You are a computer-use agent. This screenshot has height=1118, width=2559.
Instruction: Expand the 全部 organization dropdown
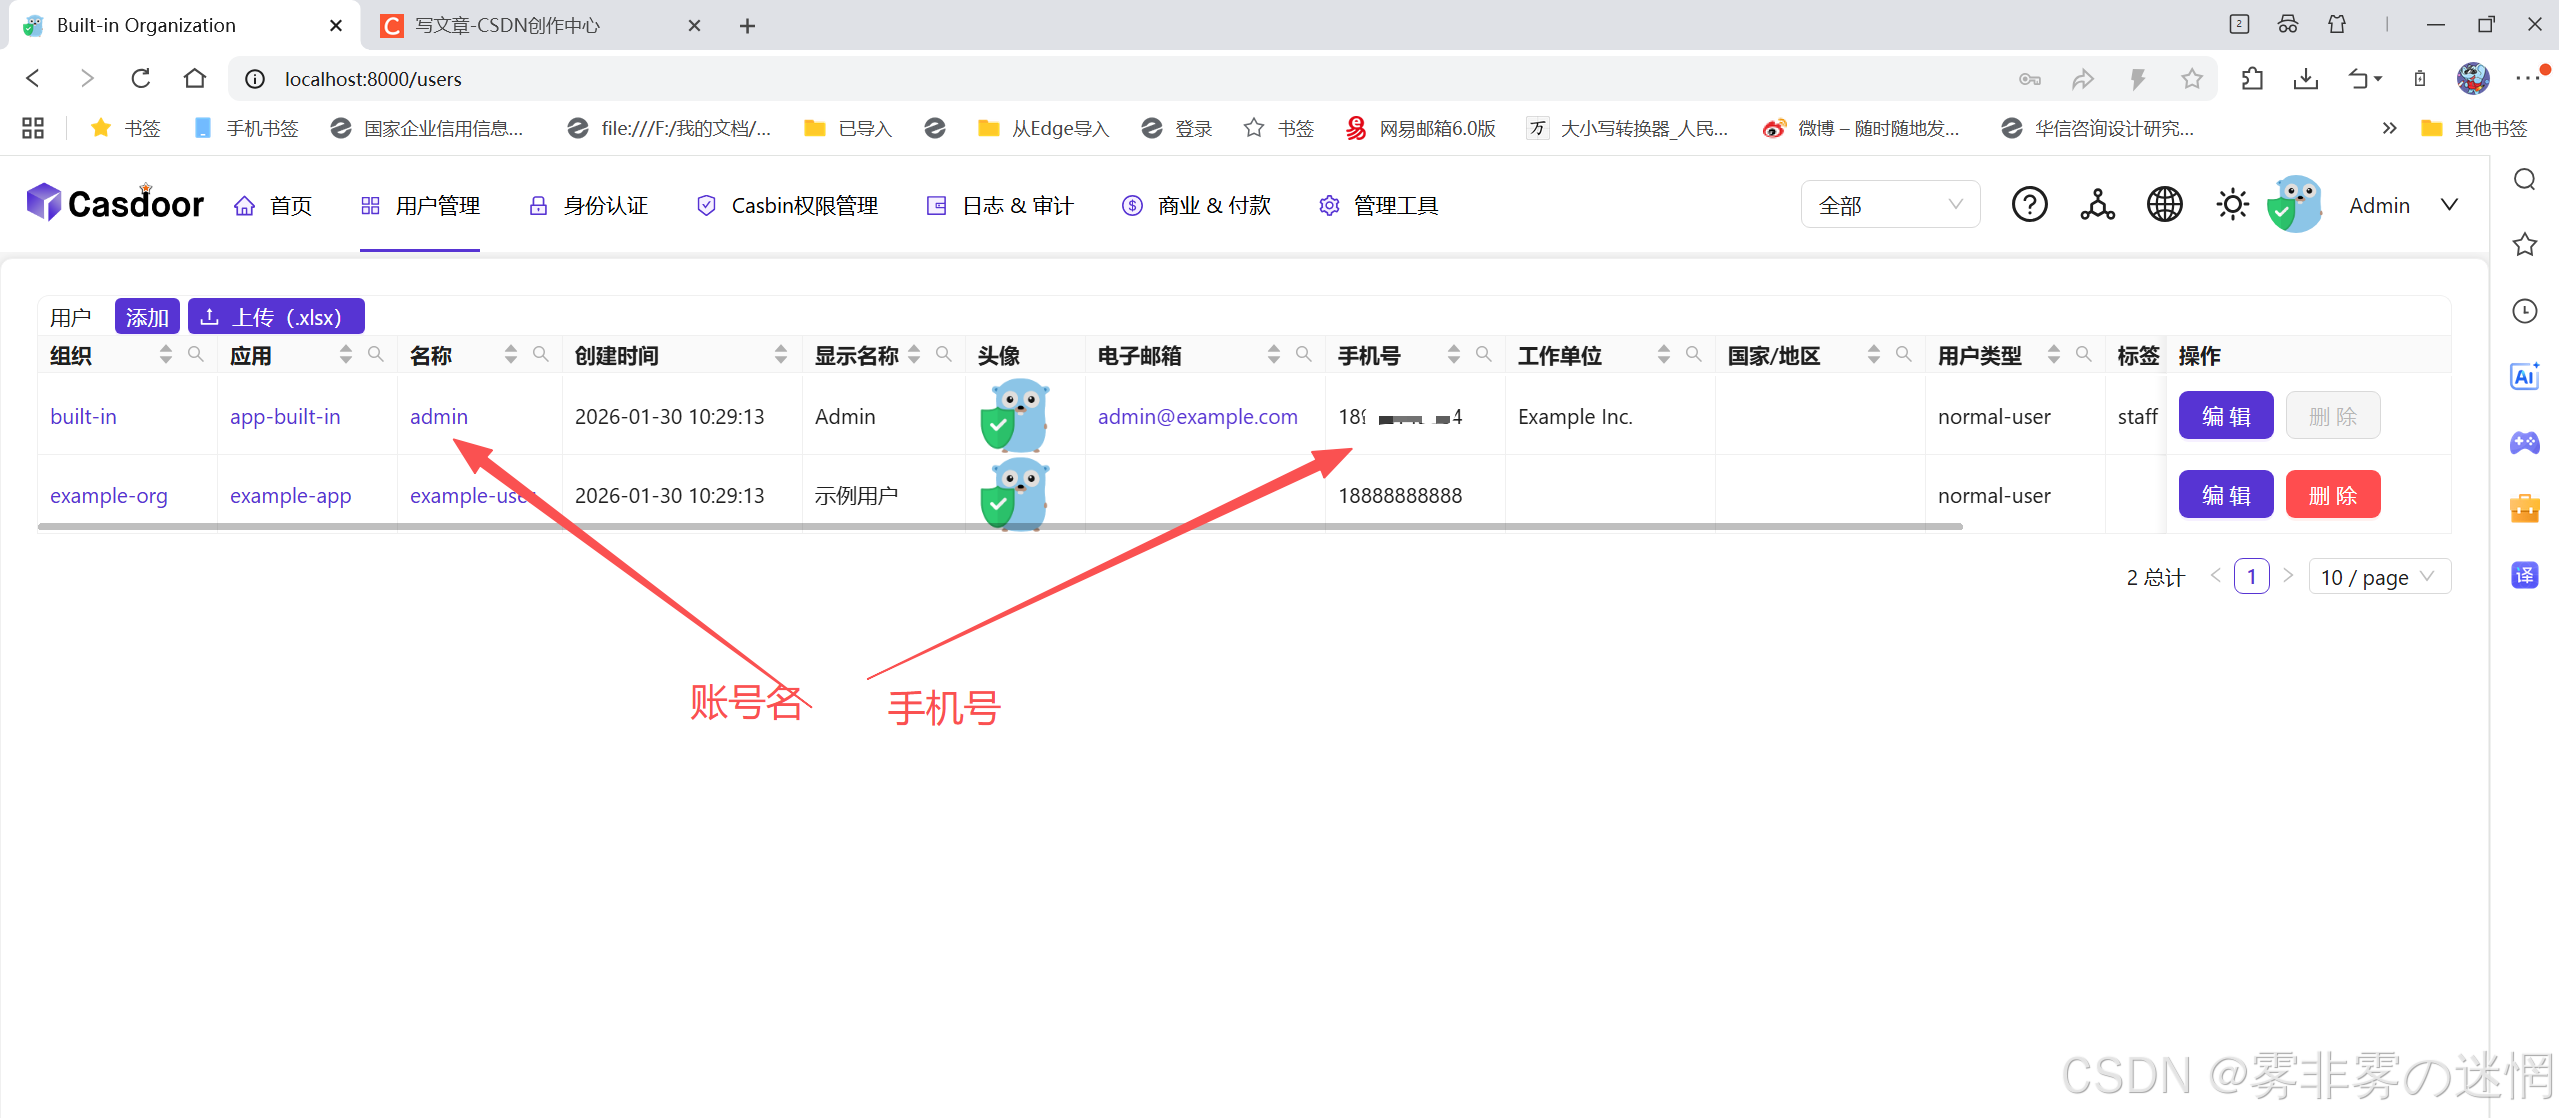[x=1889, y=205]
